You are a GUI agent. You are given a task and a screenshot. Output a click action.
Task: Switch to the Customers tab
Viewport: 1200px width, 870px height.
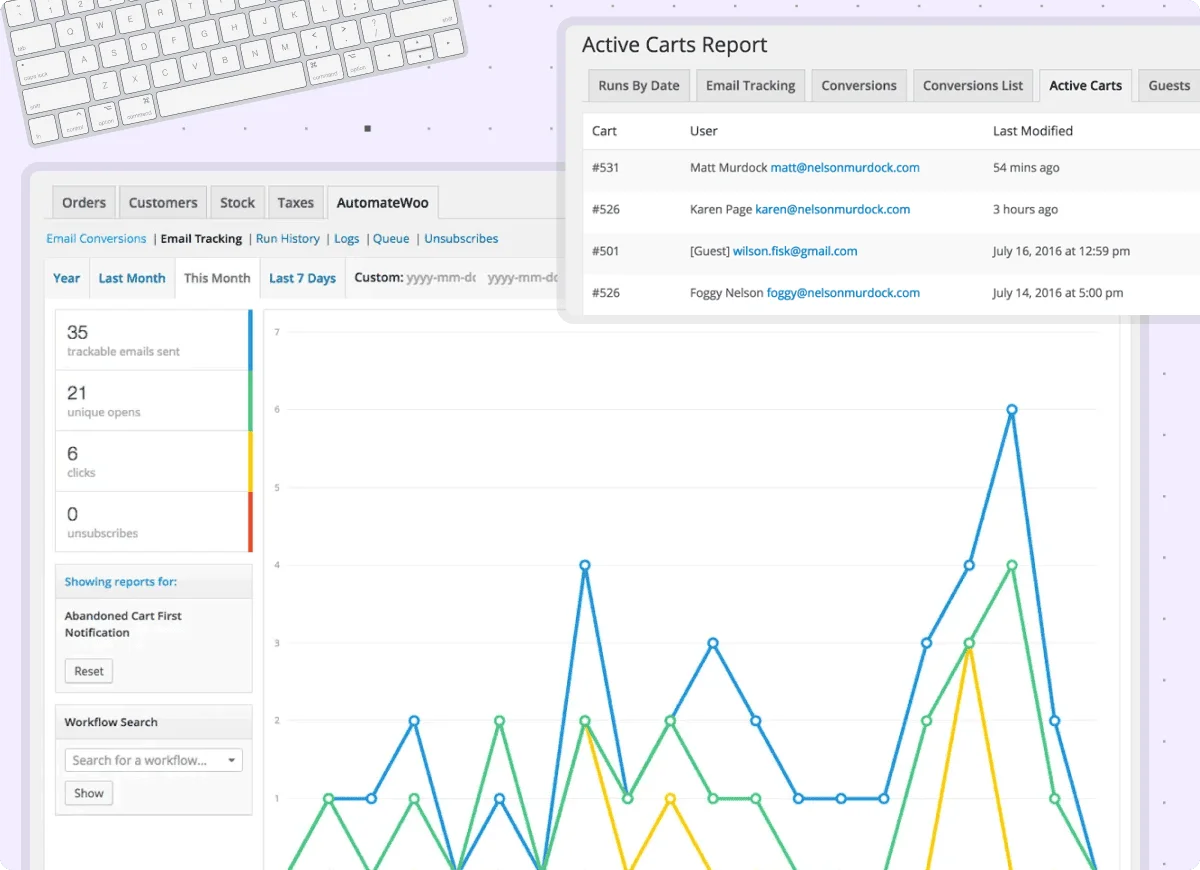pyautogui.click(x=163, y=202)
